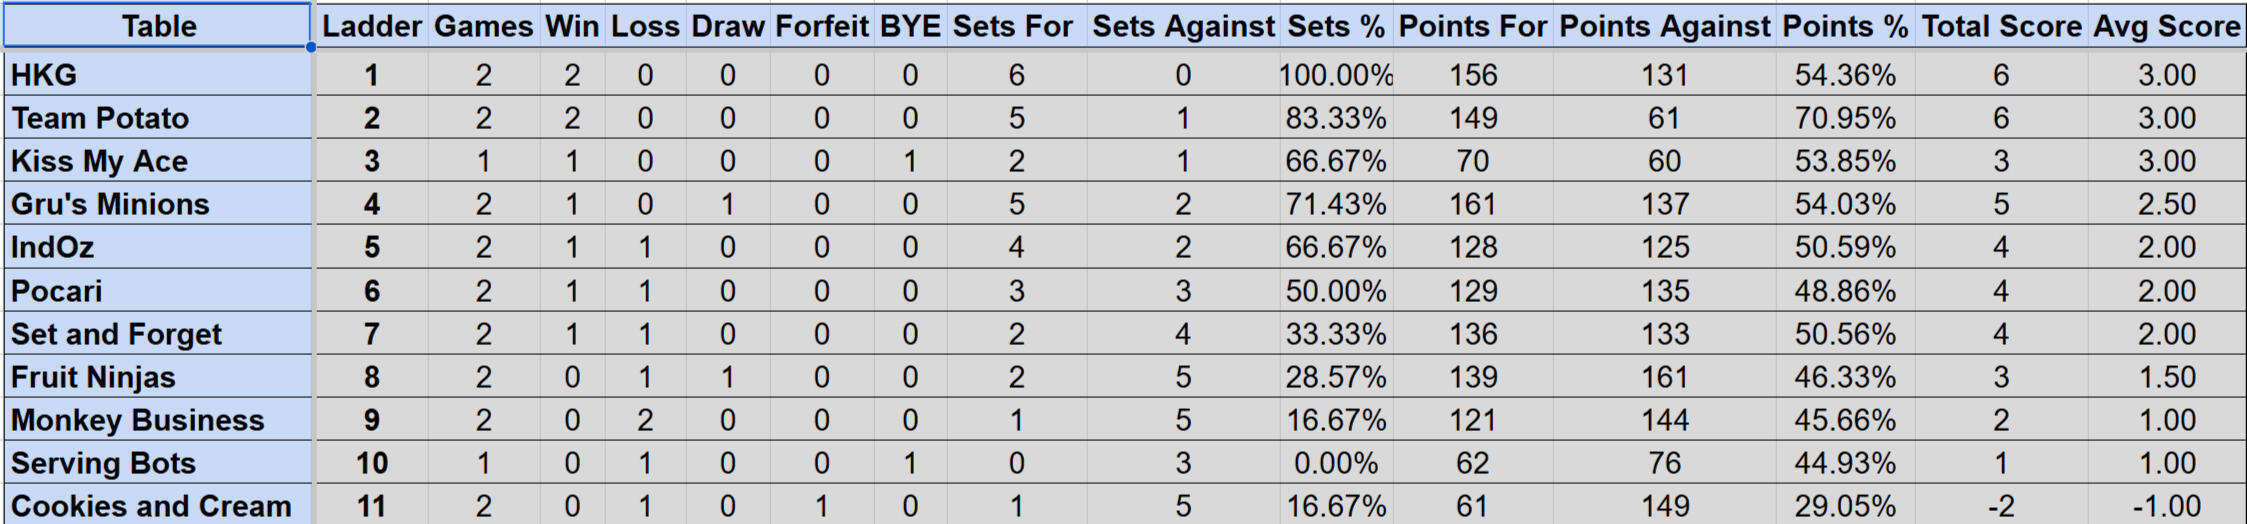
Task: Click the -2 Total Score cell
Action: [x=2000, y=506]
